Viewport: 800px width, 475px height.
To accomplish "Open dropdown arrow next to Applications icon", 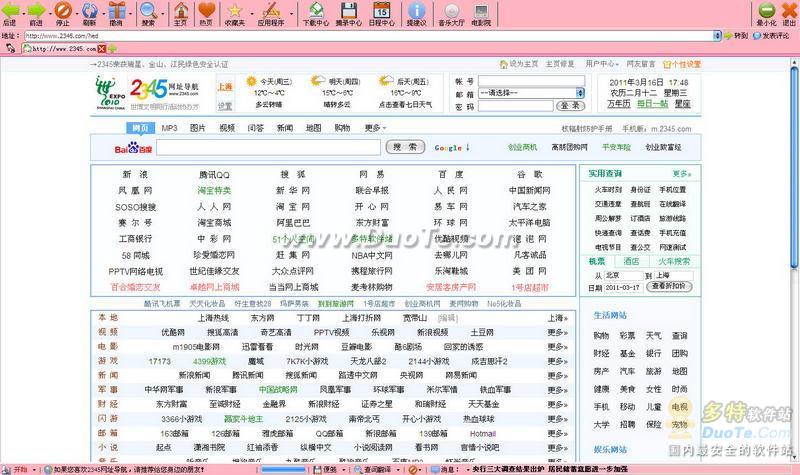I will pyautogui.click(x=291, y=13).
